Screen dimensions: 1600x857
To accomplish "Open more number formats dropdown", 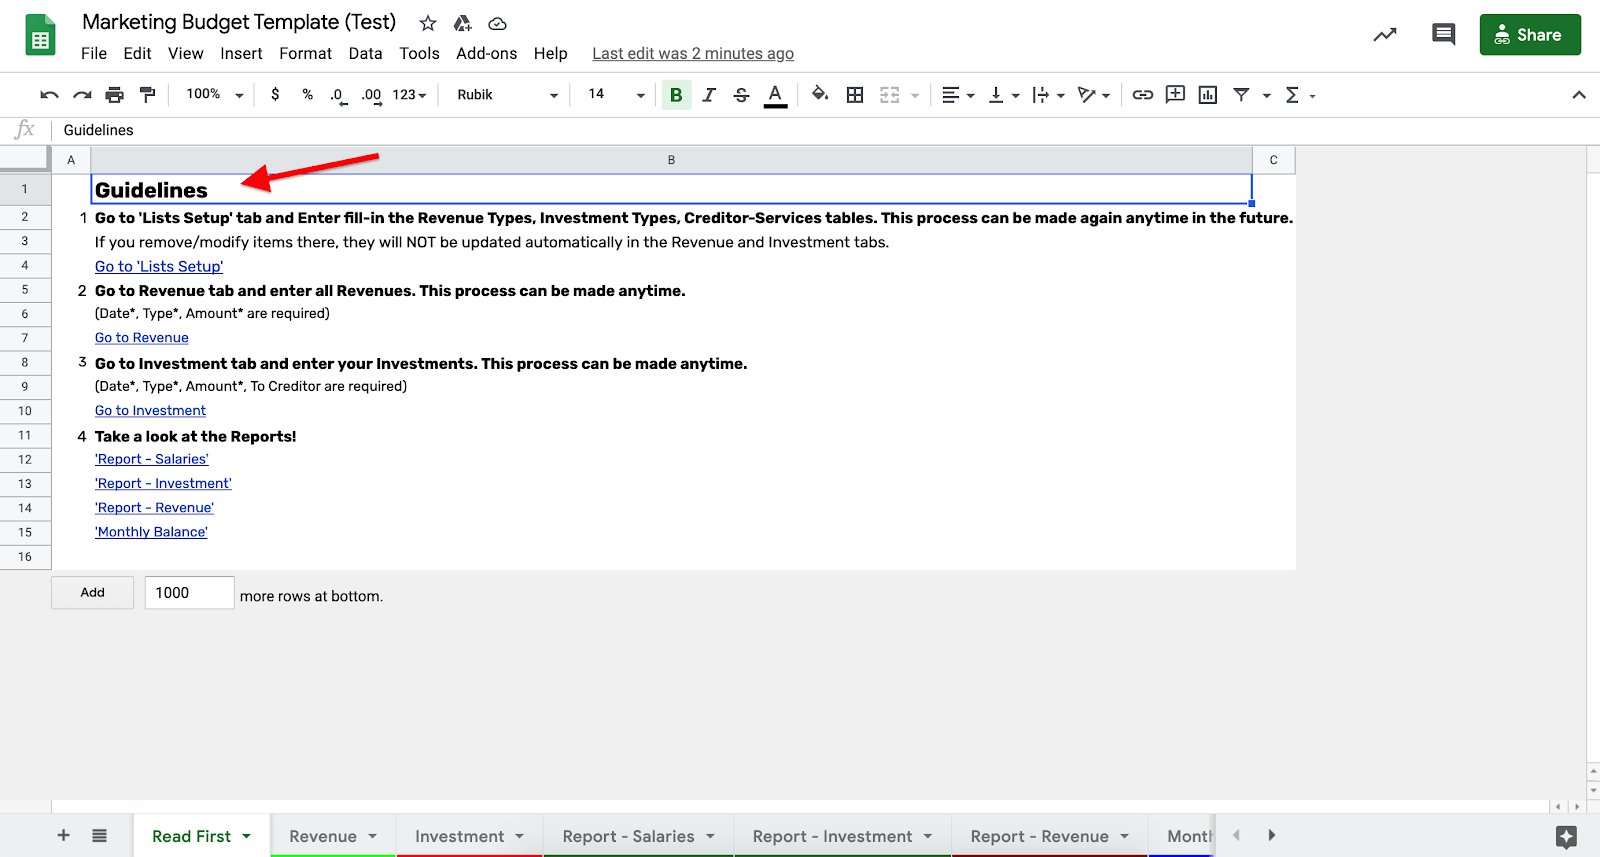I will click(x=409, y=95).
